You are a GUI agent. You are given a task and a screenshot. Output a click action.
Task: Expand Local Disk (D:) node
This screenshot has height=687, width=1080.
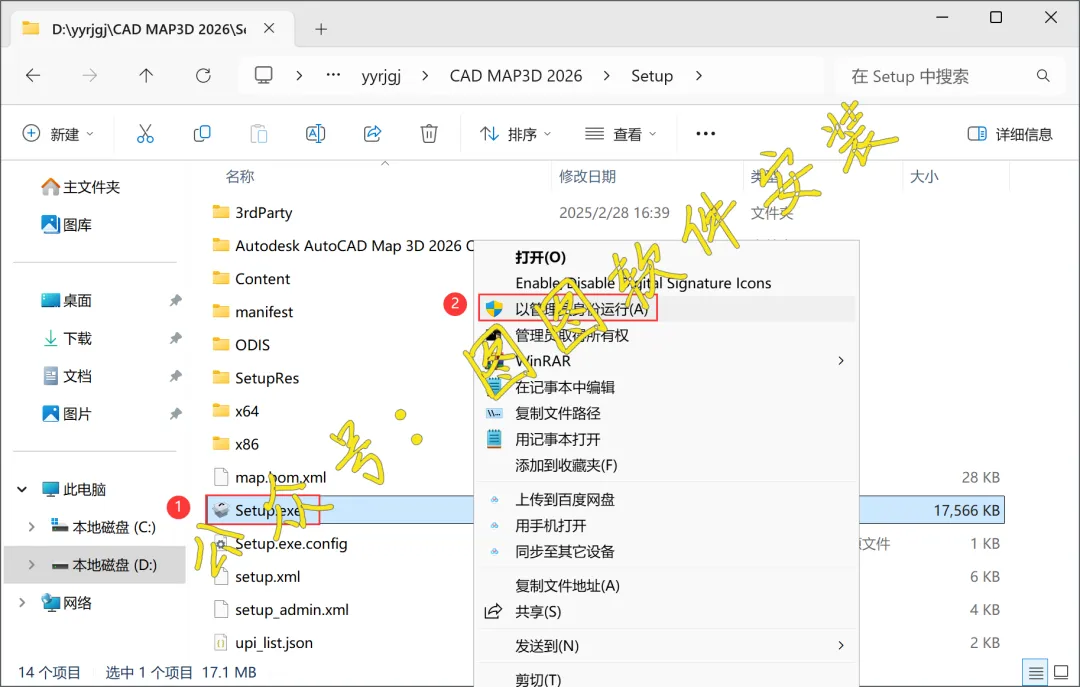click(x=31, y=565)
